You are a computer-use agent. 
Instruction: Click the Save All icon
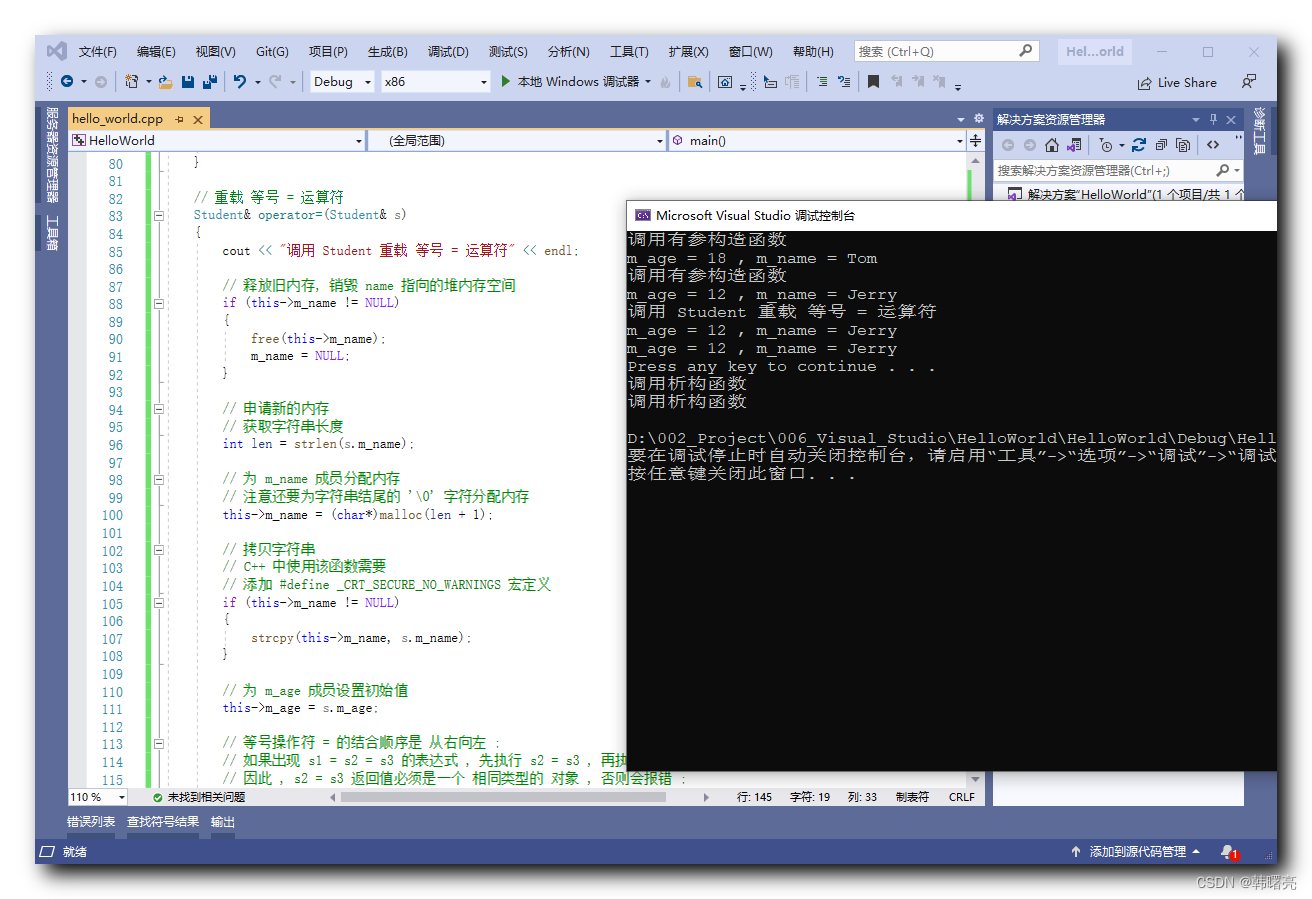click(x=210, y=82)
